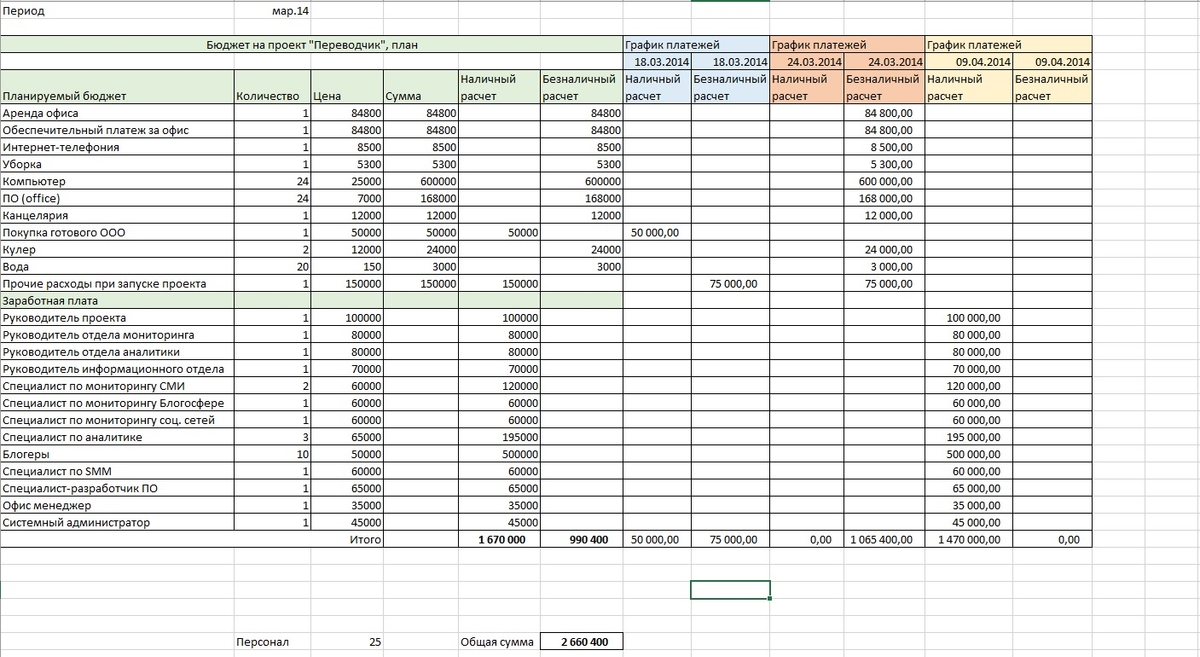Click 'Специалист по мониторингу СМИ' cell

117,386
